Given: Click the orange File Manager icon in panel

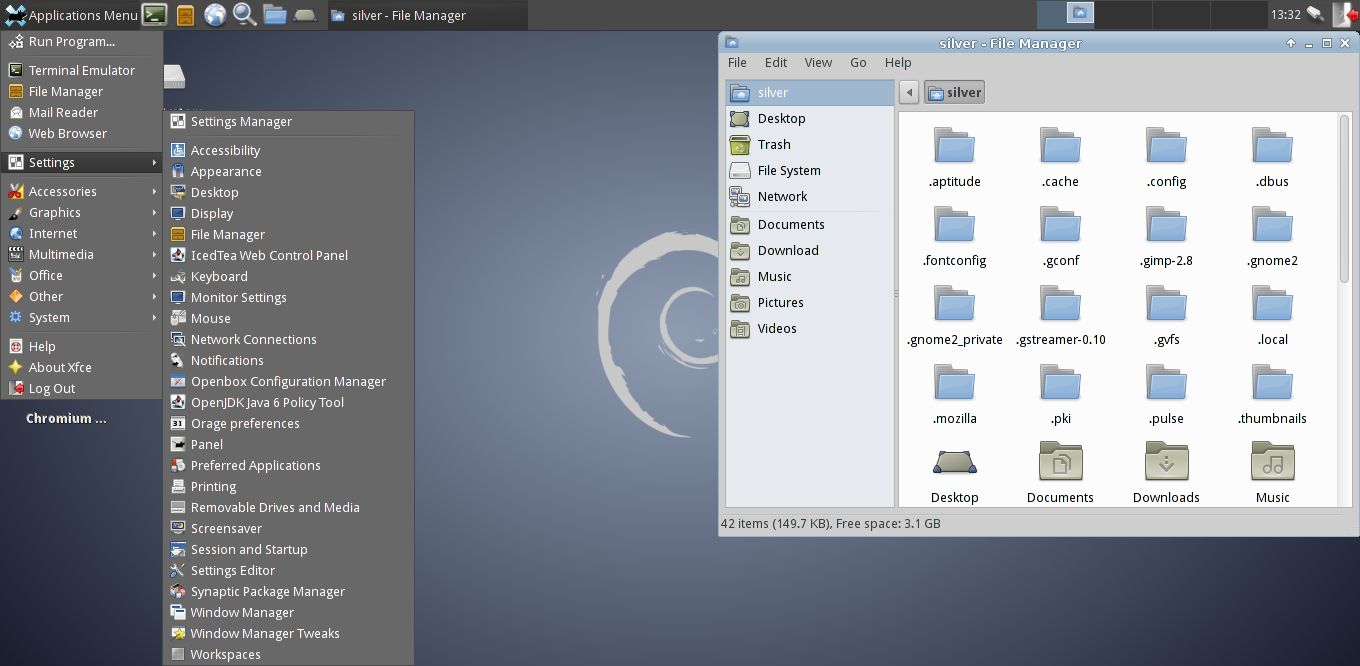Looking at the screenshot, I should (x=185, y=14).
